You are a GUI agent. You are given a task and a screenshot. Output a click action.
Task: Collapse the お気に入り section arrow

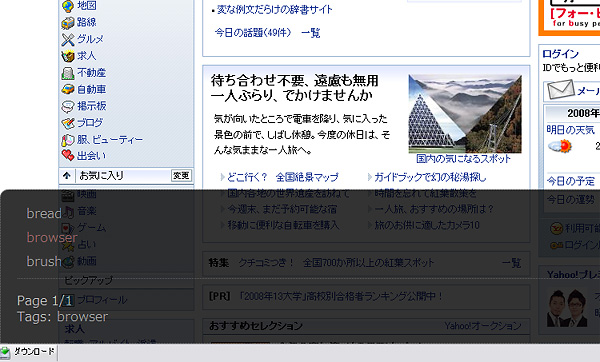click(67, 176)
